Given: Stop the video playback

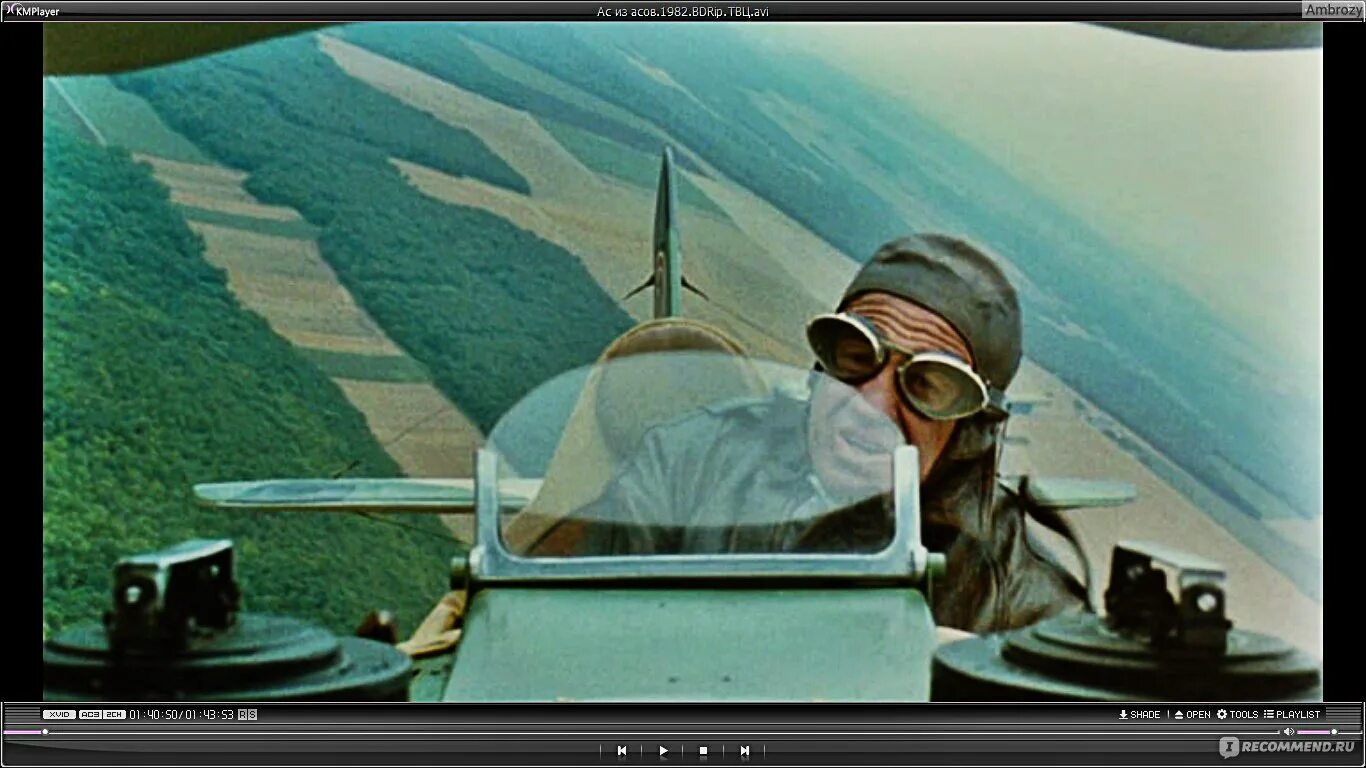Looking at the screenshot, I should pyautogui.click(x=703, y=750).
